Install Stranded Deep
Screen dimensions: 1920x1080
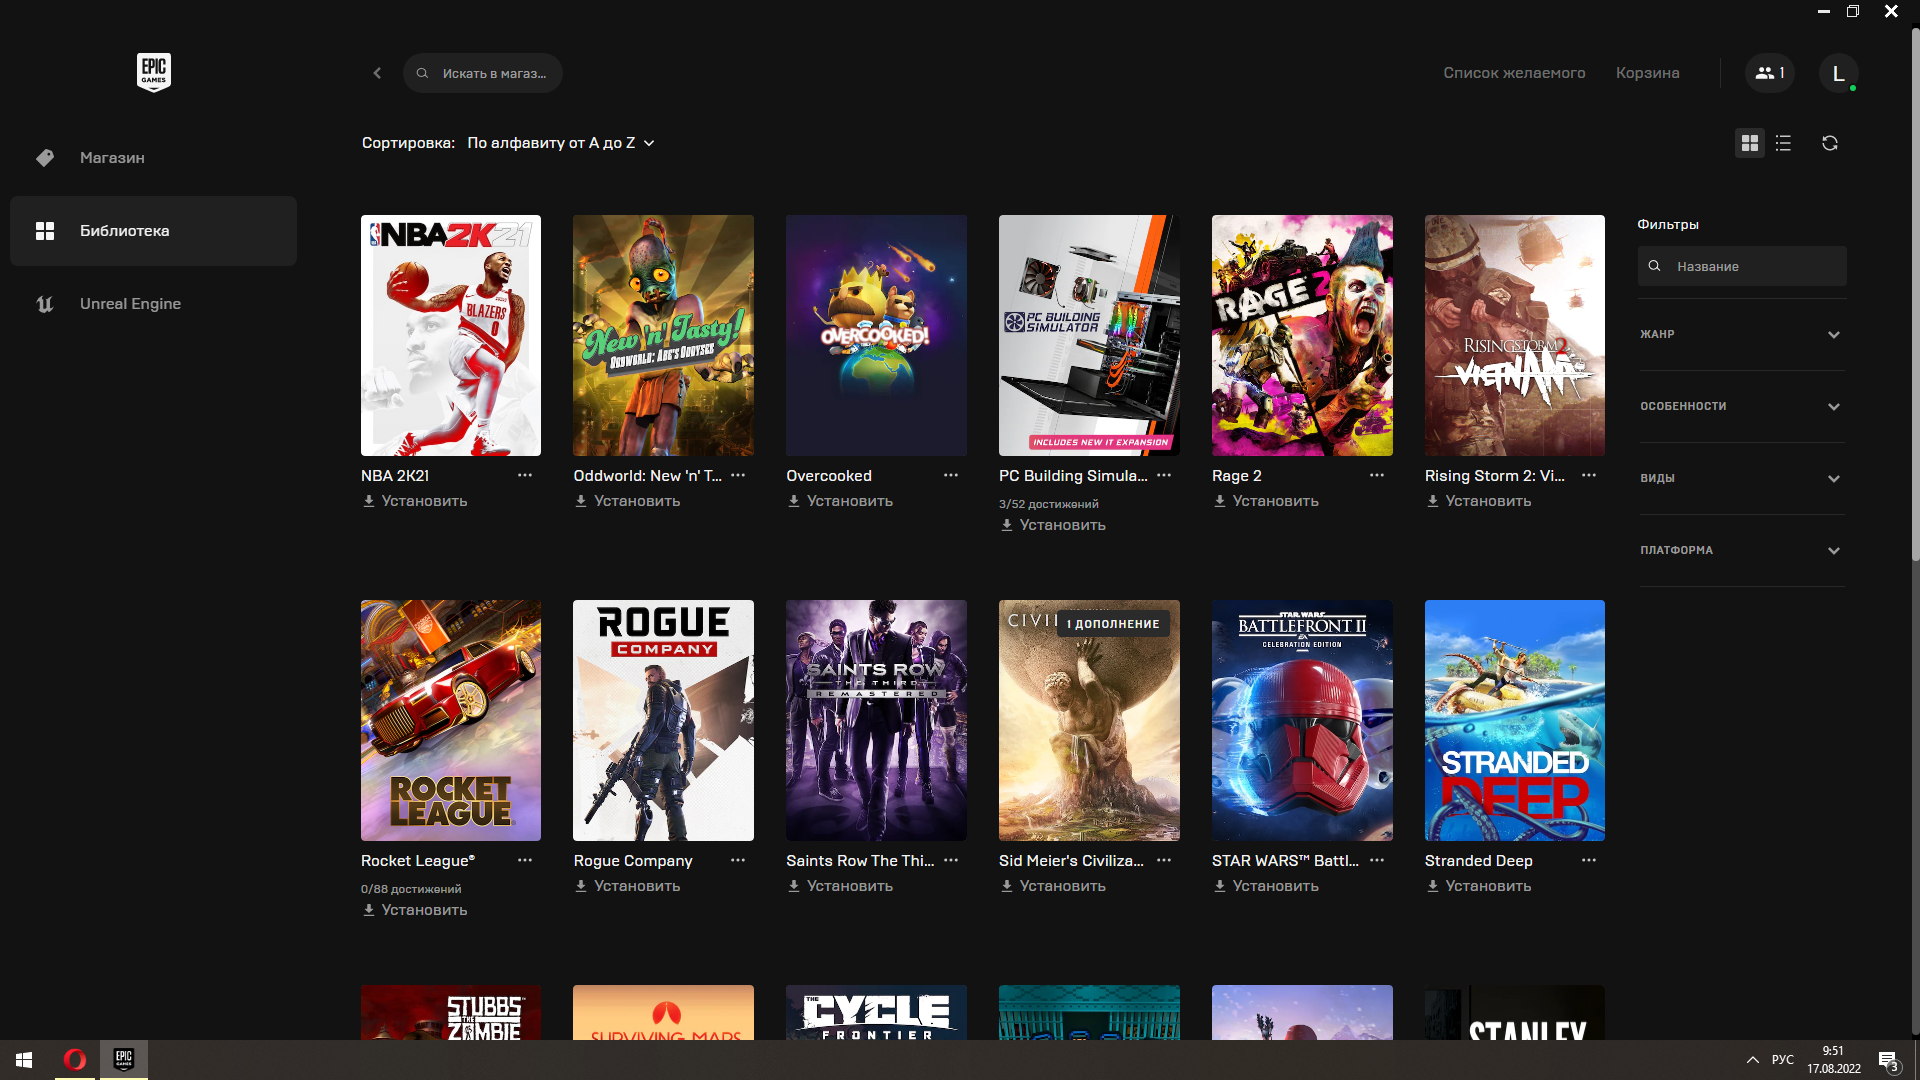[1478, 886]
